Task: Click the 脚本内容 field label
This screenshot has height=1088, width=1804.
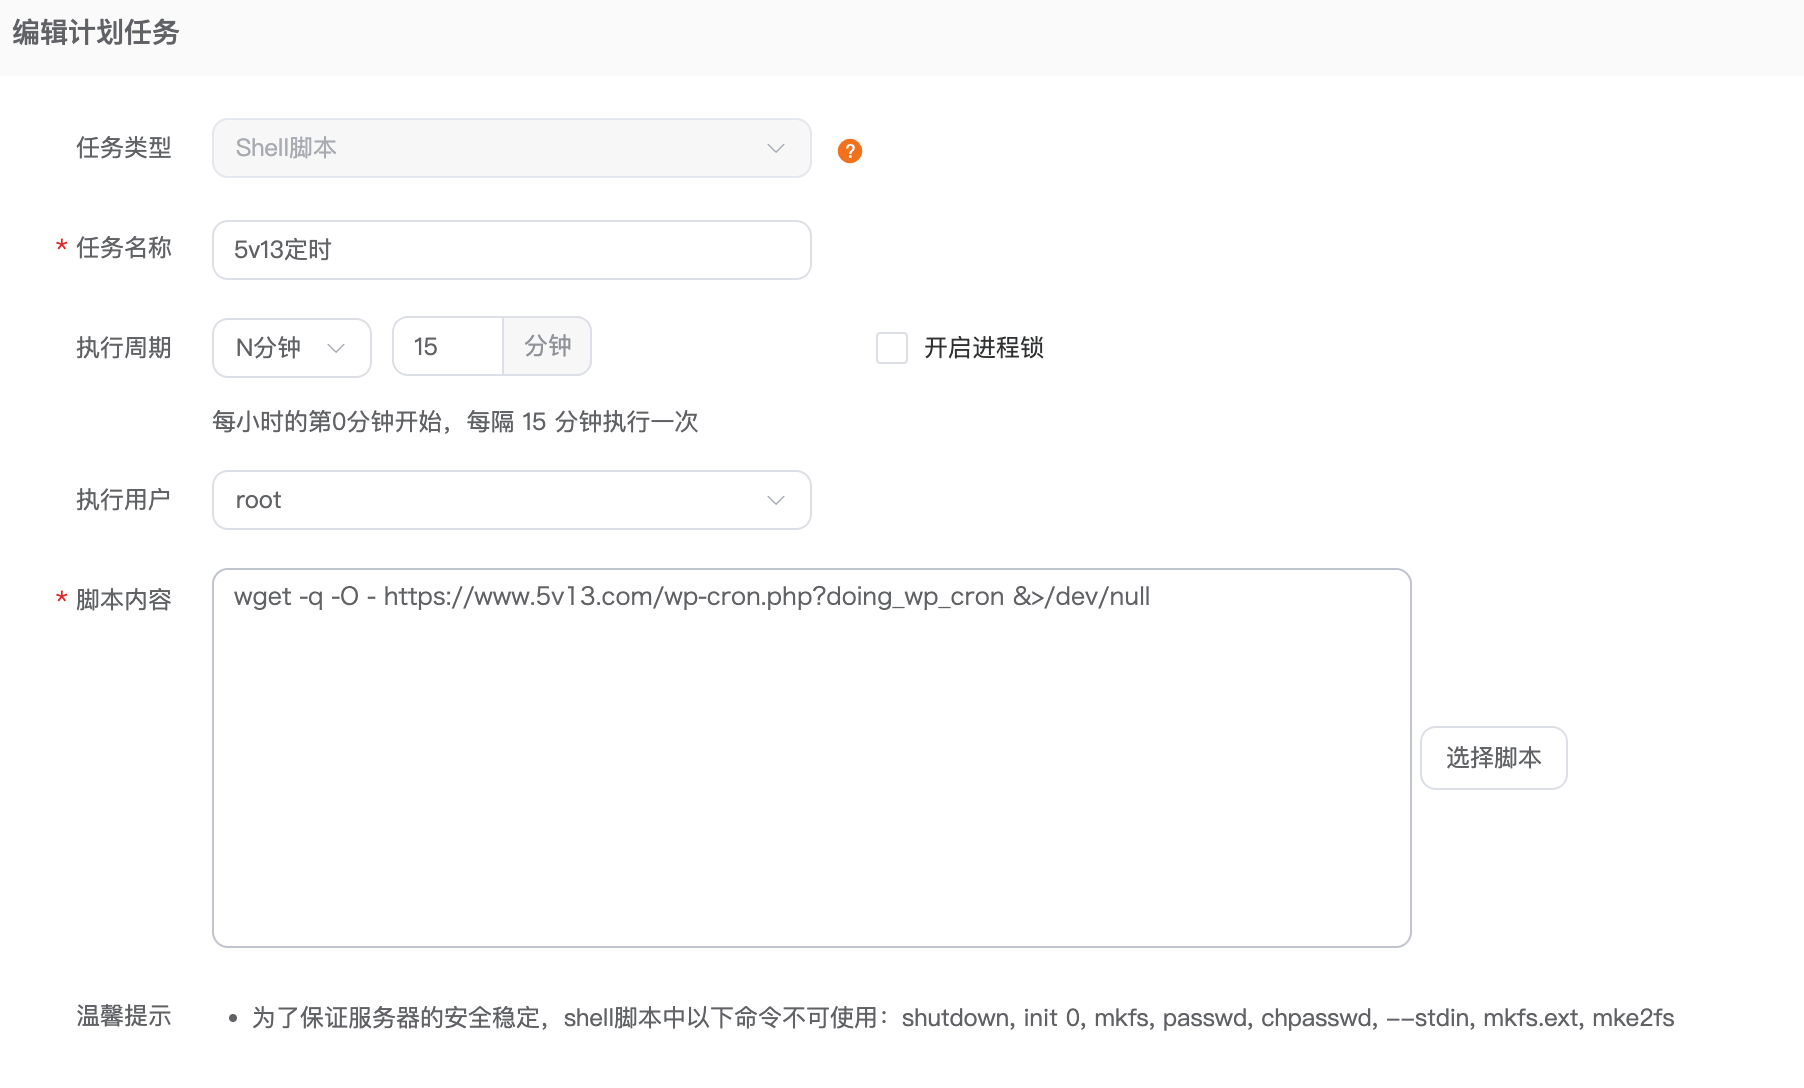Action: click(x=123, y=600)
